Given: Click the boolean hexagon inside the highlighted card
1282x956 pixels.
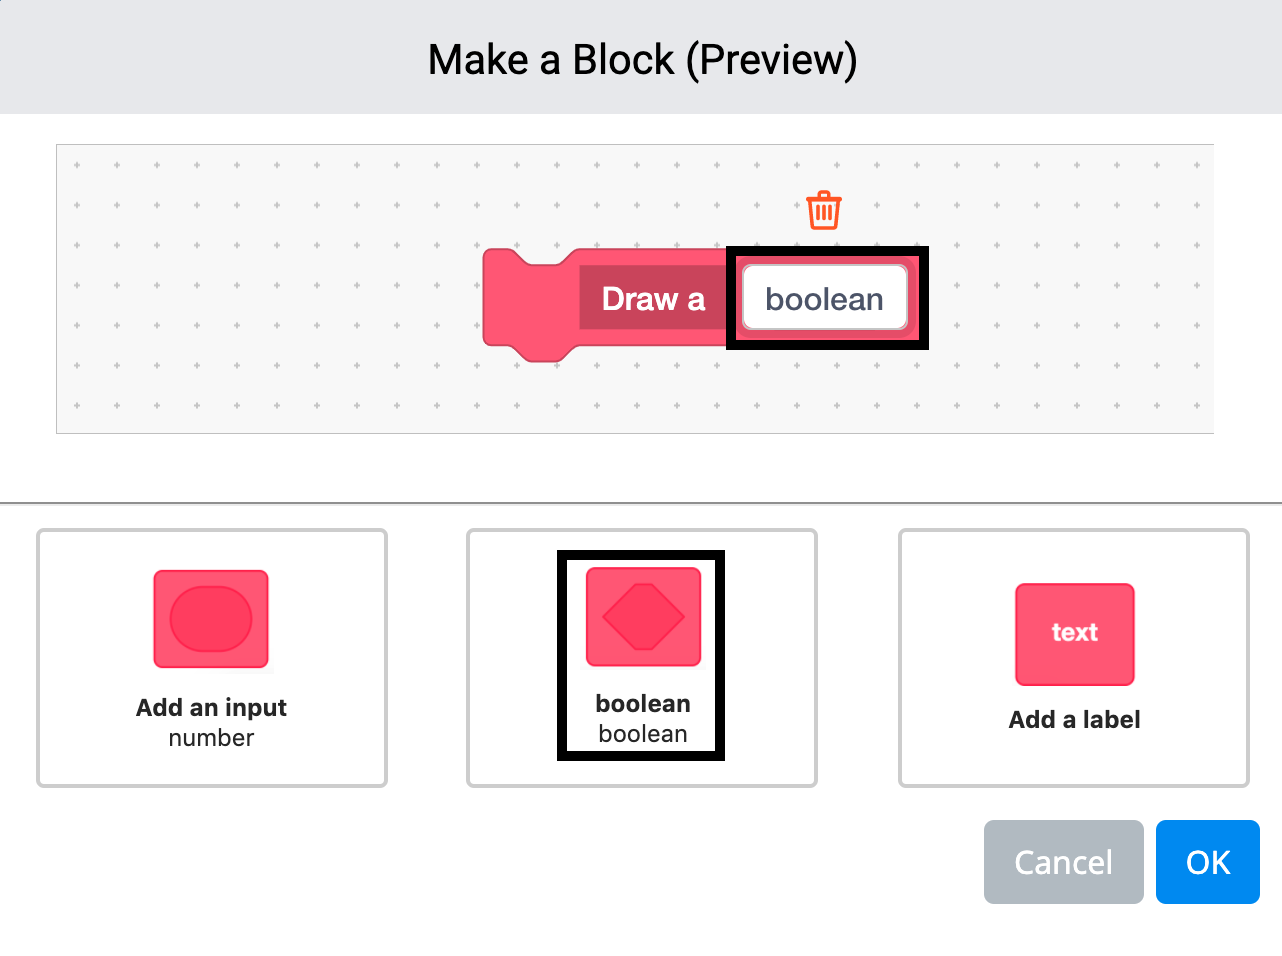Looking at the screenshot, I should (641, 616).
